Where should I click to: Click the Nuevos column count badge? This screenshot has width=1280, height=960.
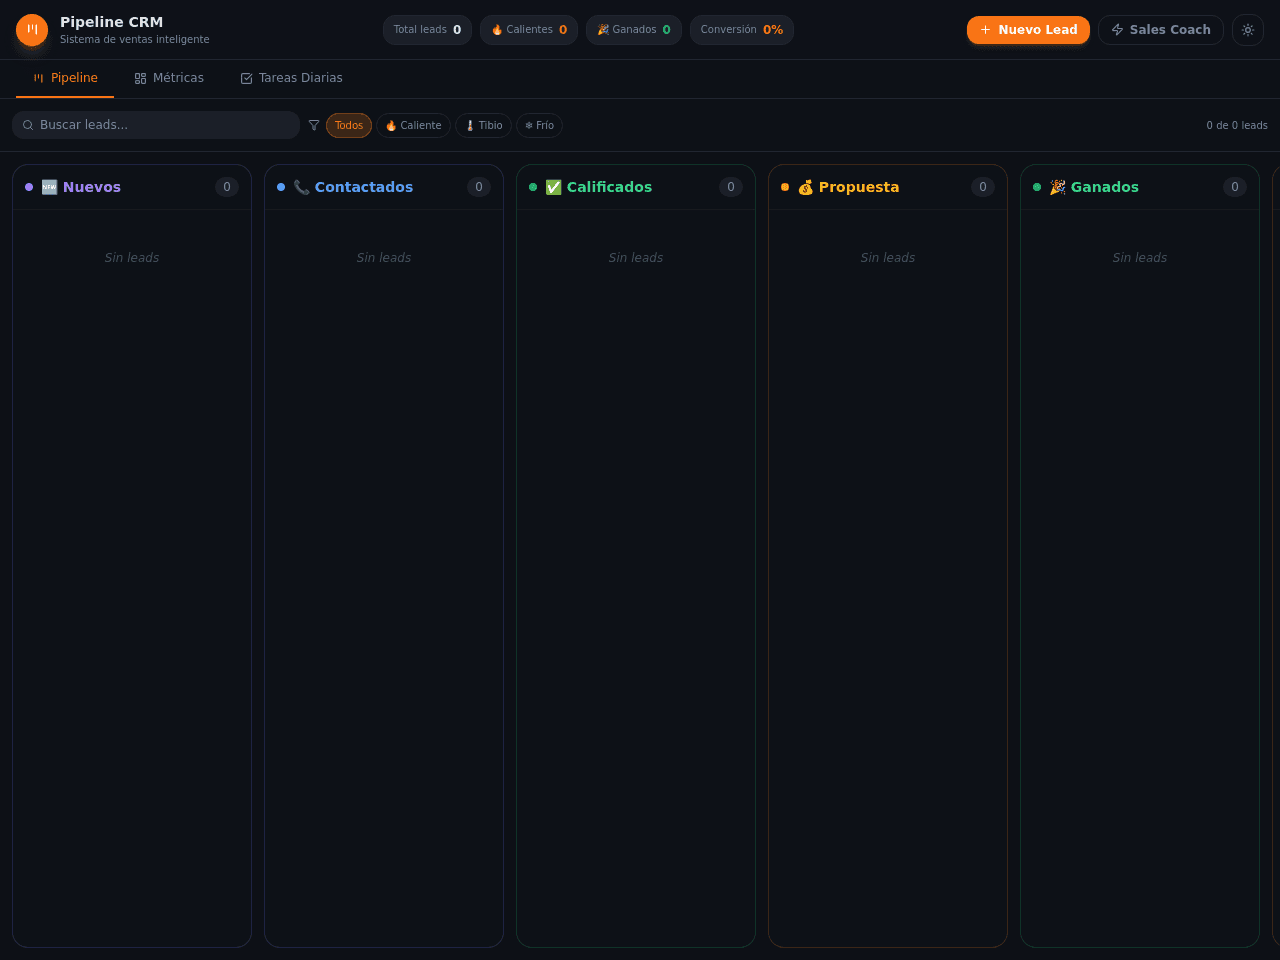click(227, 187)
